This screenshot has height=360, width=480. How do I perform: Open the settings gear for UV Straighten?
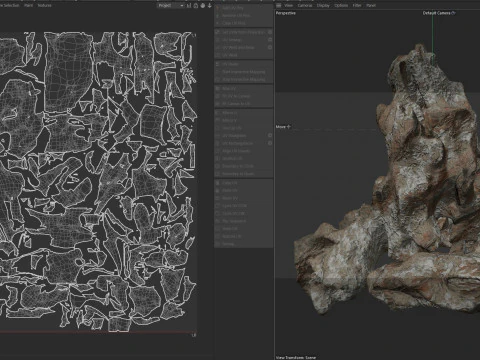pos(270,135)
